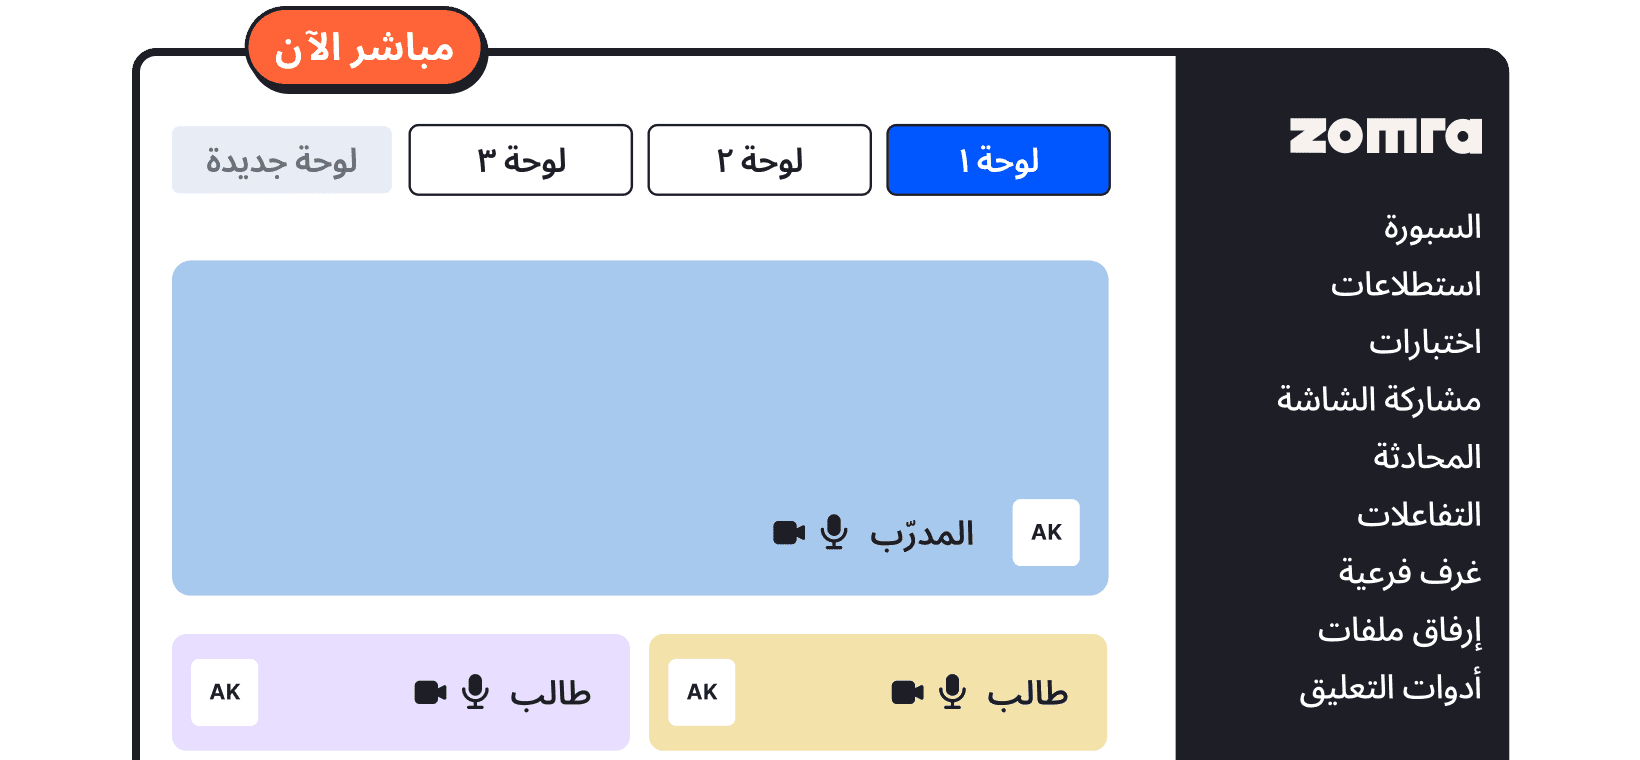The height and width of the screenshot is (760, 1640).
Task: Switch to the لوحة ١ tab
Action: [998, 160]
